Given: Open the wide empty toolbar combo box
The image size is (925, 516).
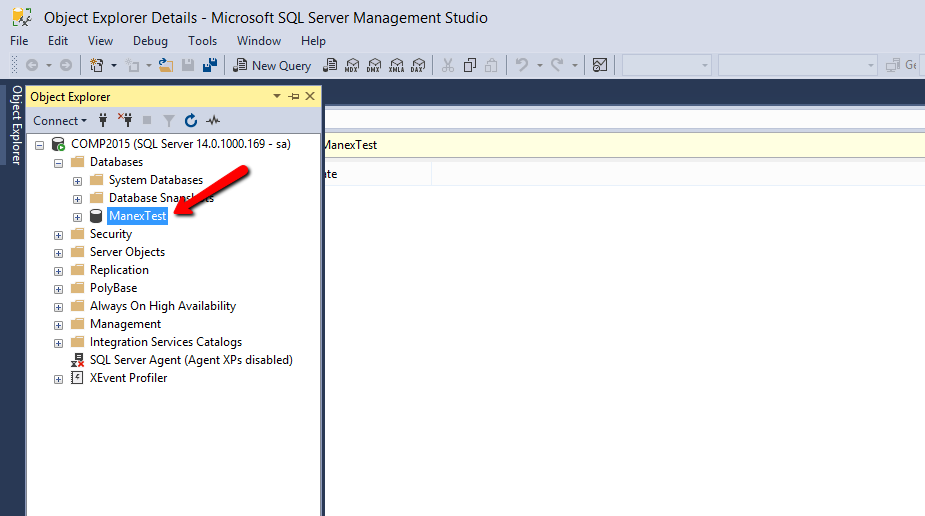Looking at the screenshot, I should [x=798, y=65].
